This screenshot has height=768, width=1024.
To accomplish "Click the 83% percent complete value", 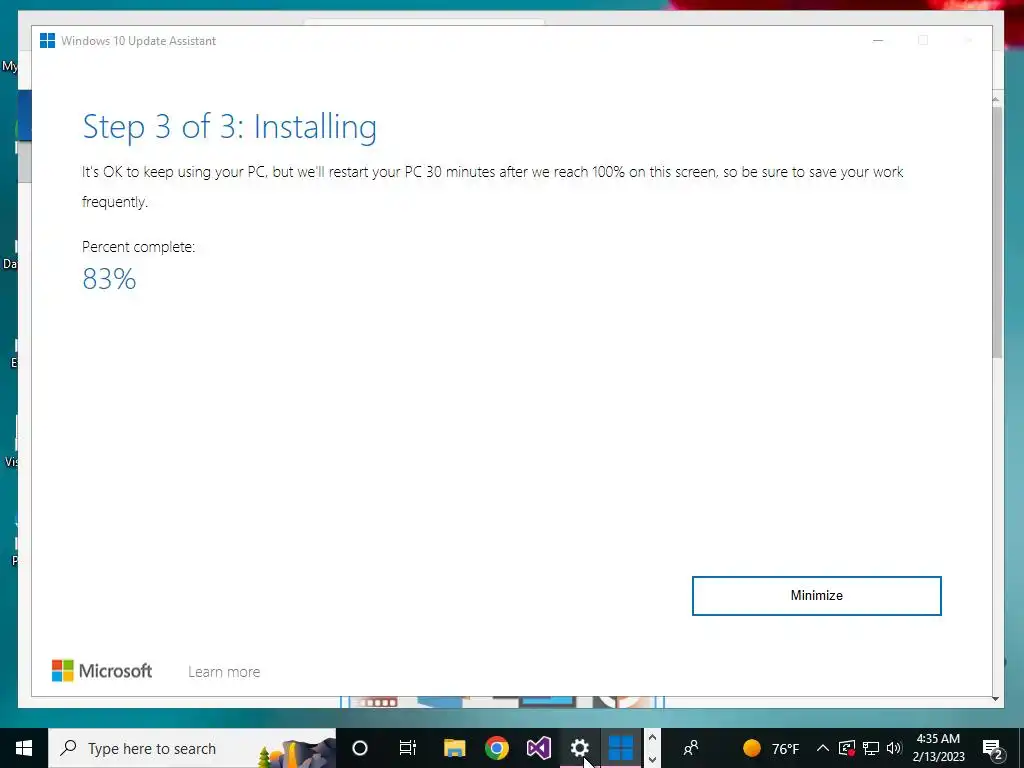I will pyautogui.click(x=109, y=280).
